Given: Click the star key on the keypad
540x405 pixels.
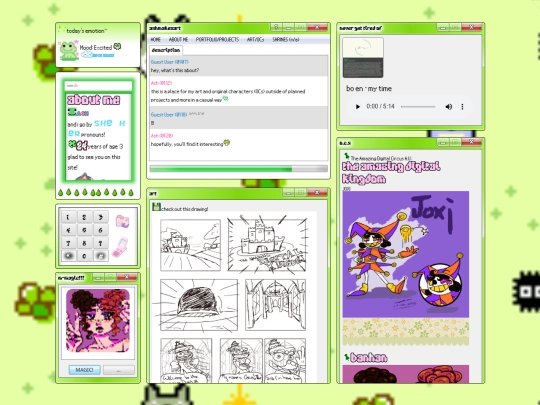Looking at the screenshot, I should pyautogui.click(x=68, y=256).
